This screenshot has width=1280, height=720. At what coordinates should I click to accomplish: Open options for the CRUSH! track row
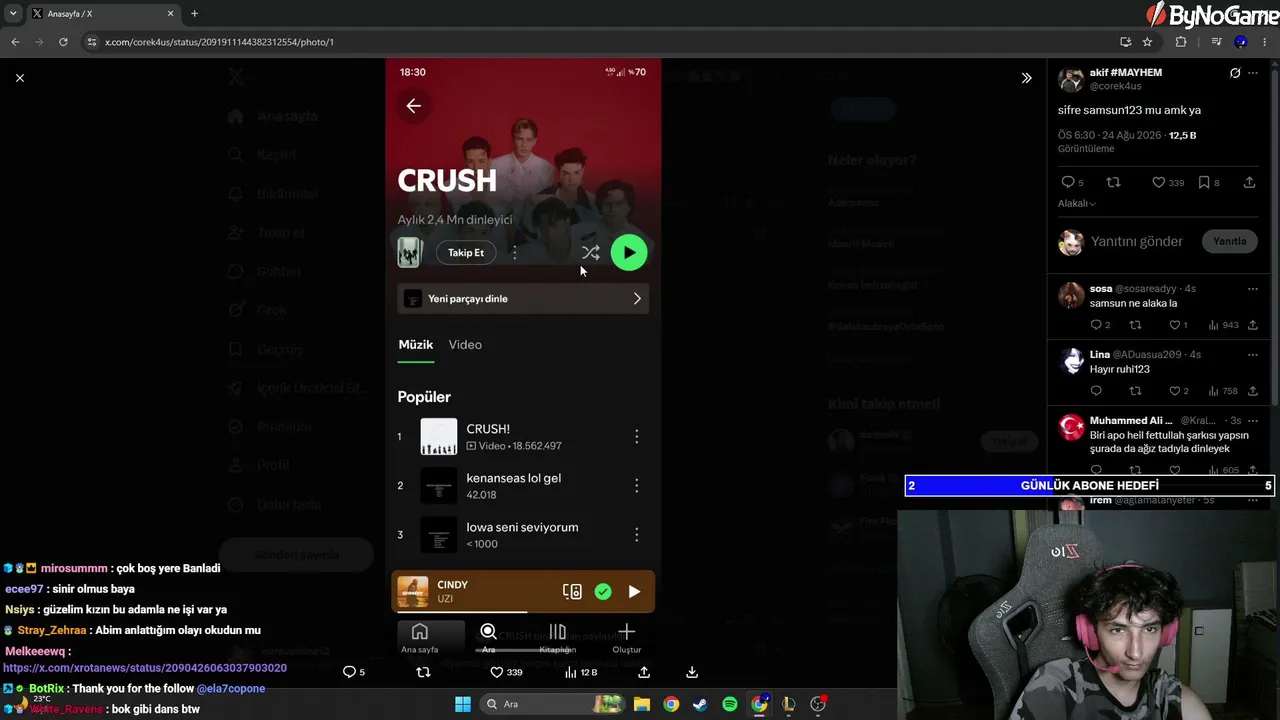click(636, 437)
